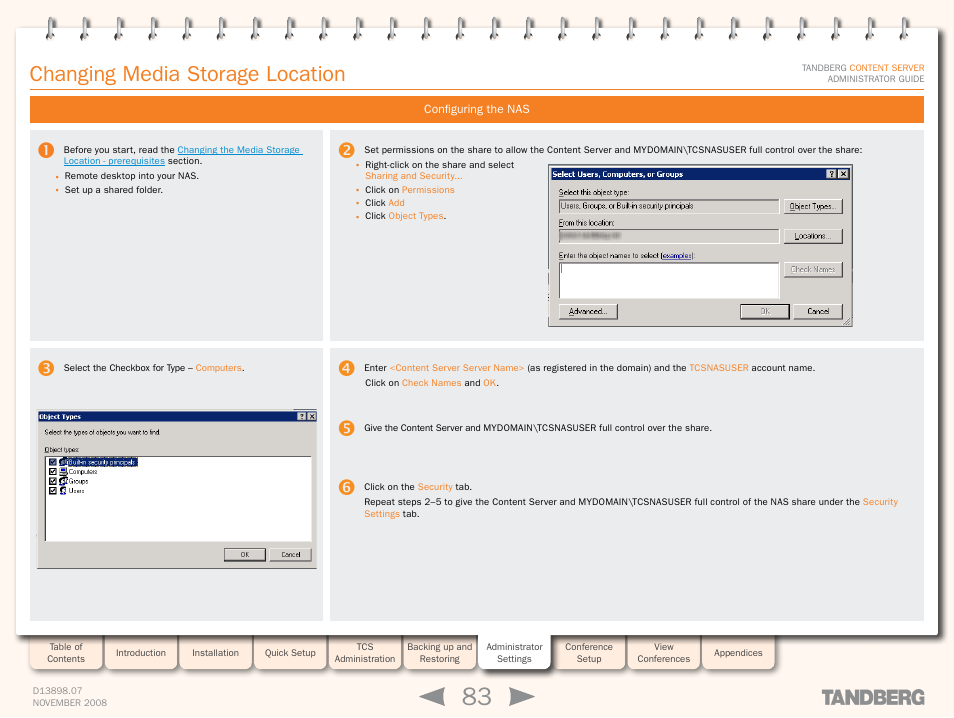Click the 'Security Settings' orange text
The width and height of the screenshot is (954, 718).
[631, 508]
